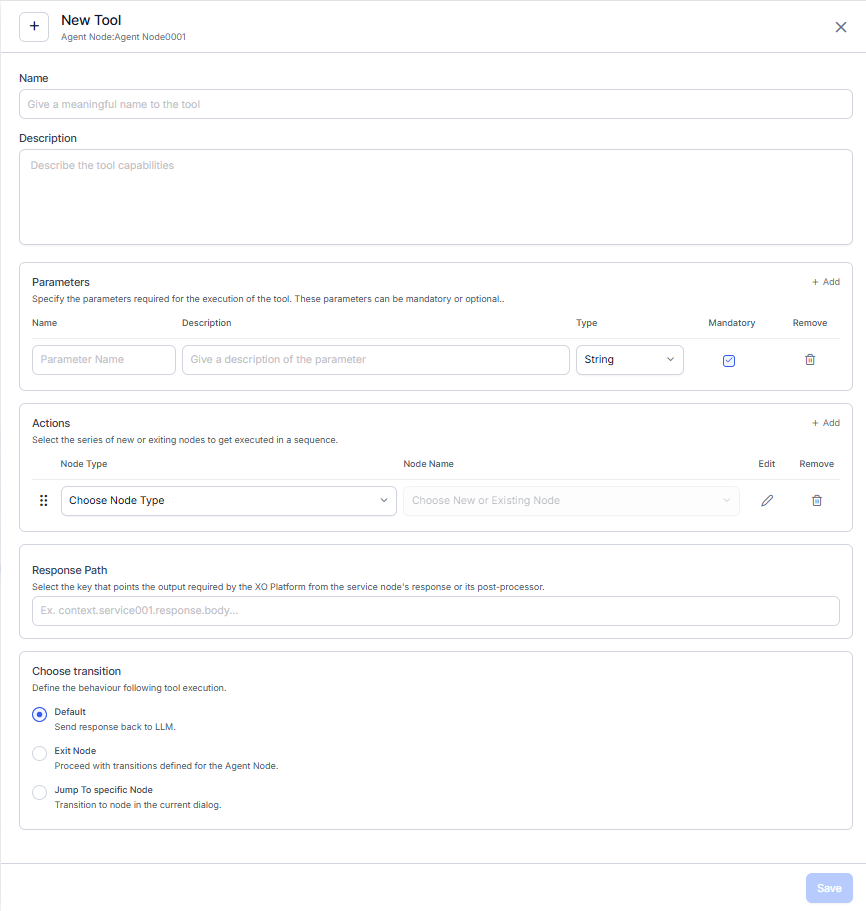This screenshot has height=911, width=866.
Task: Click the tool Name input field
Action: pyautogui.click(x=435, y=104)
